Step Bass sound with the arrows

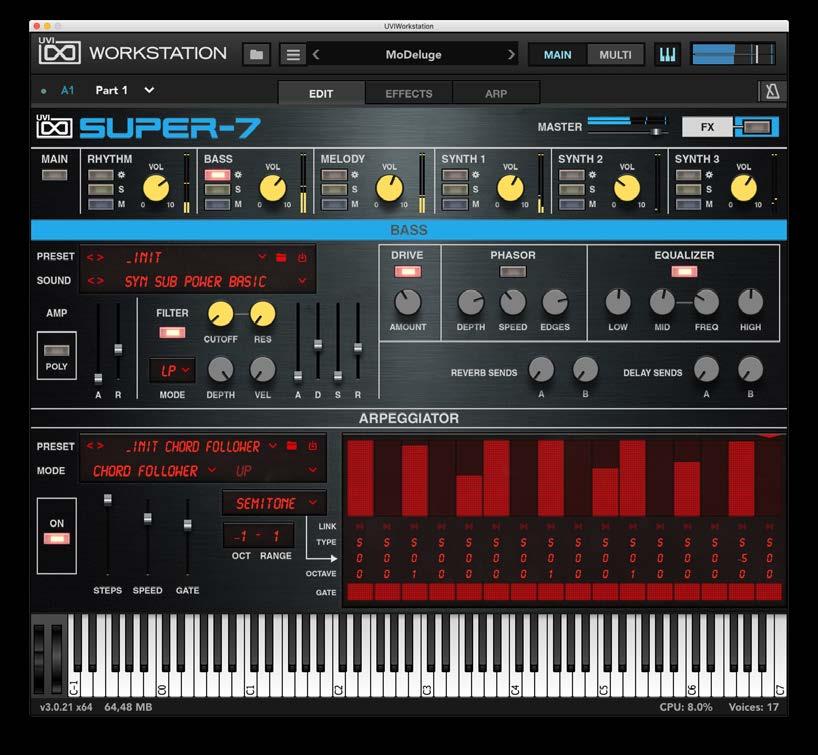(x=95, y=281)
